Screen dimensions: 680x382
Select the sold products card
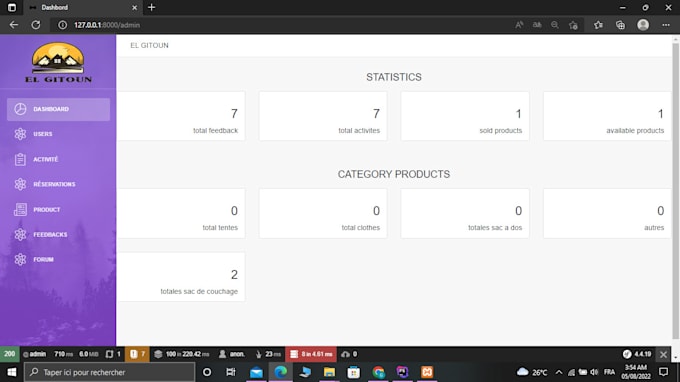coord(465,116)
